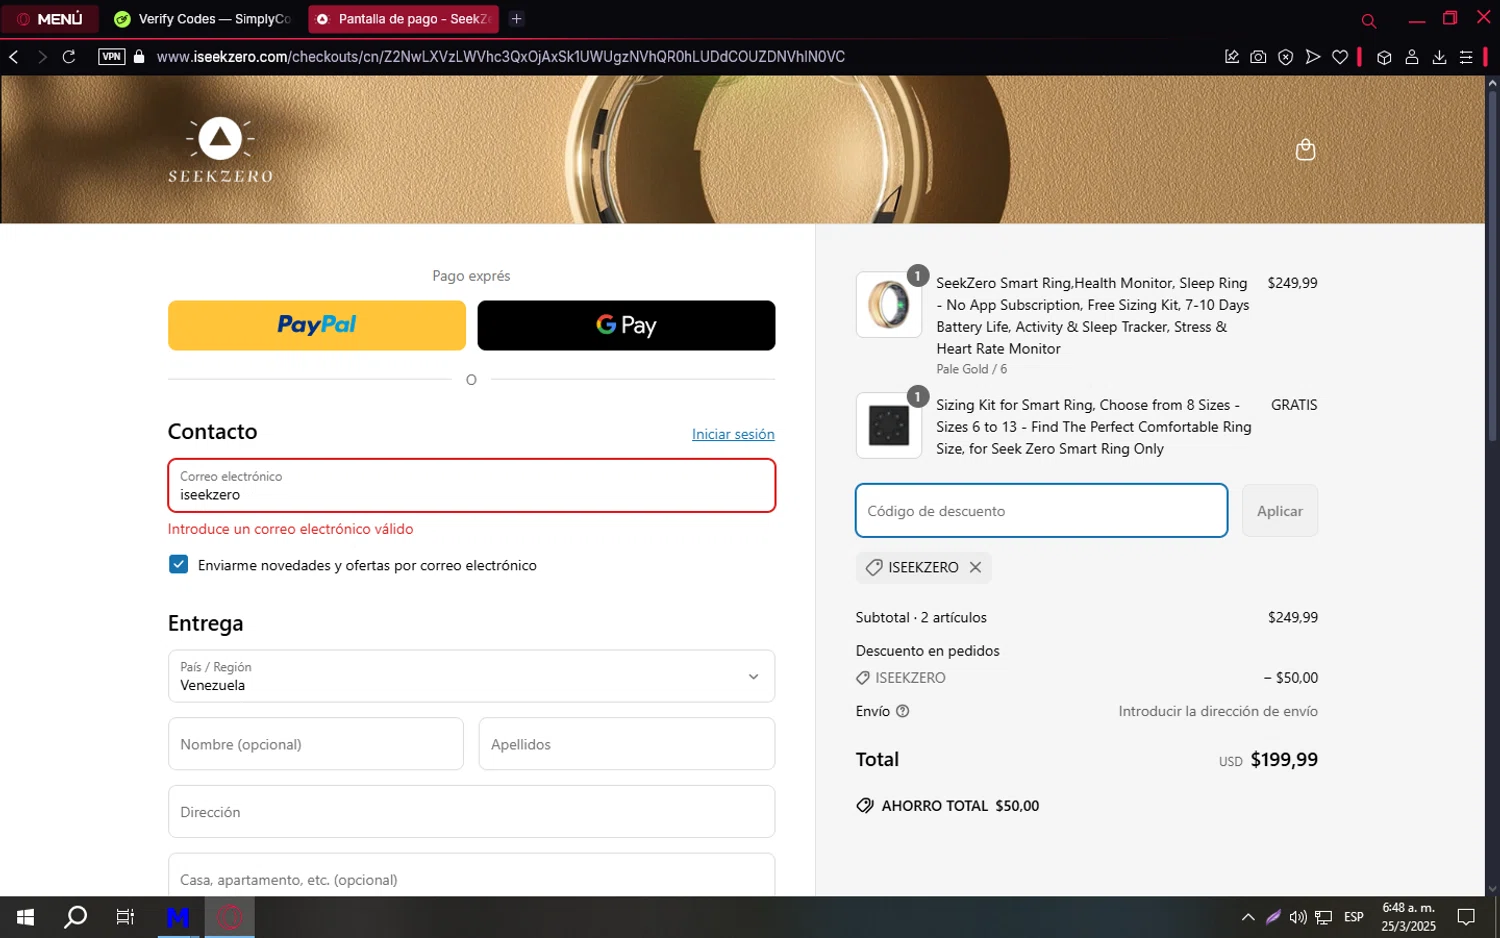Open a new browser tab
The height and width of the screenshot is (938, 1500).
click(517, 19)
